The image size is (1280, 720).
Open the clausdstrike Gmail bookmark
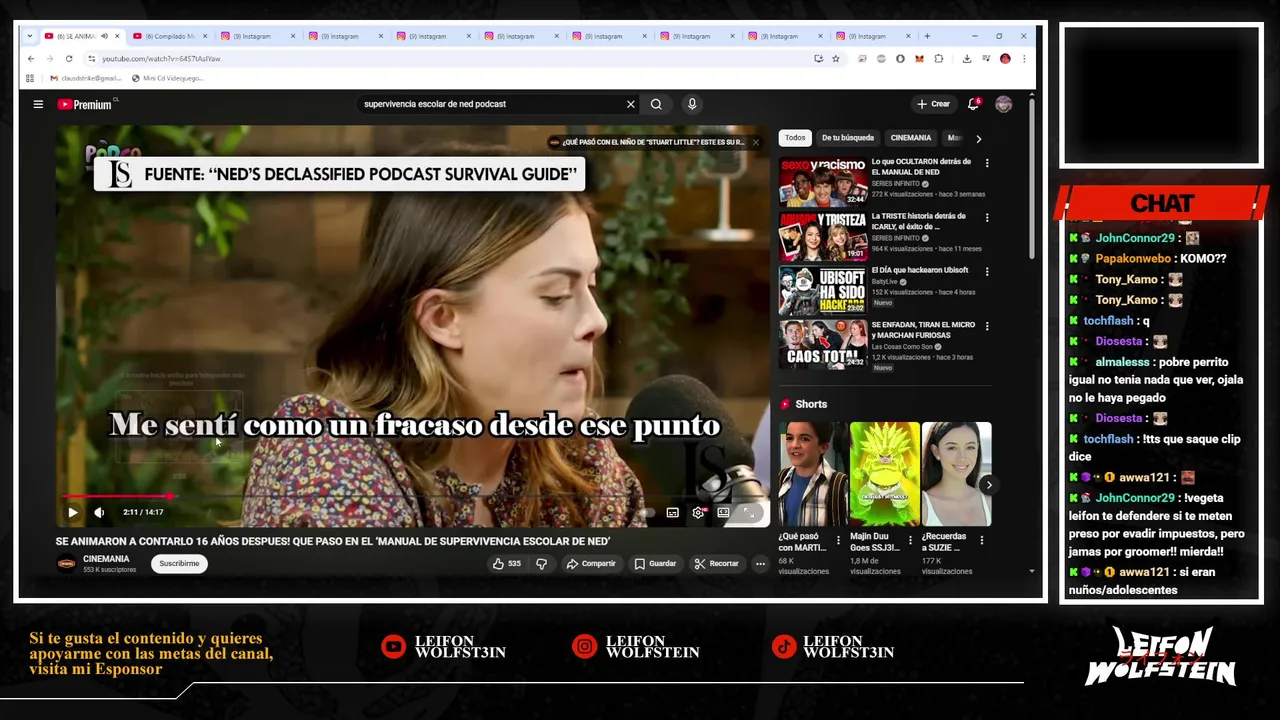[85, 78]
